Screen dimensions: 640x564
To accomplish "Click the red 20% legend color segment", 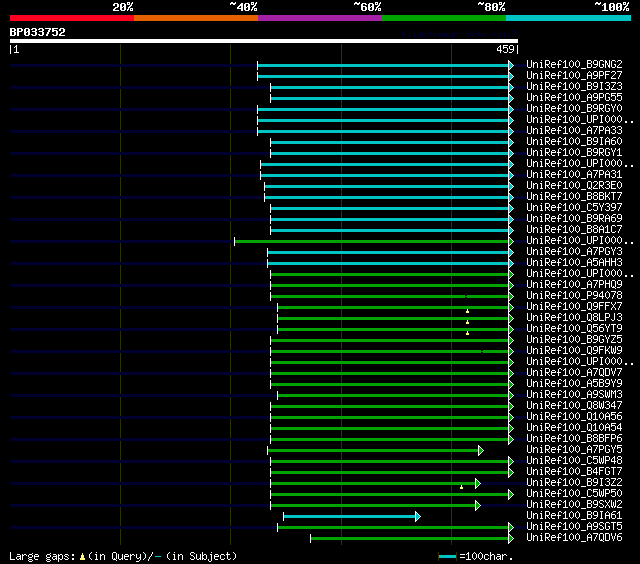I will (x=72, y=18).
